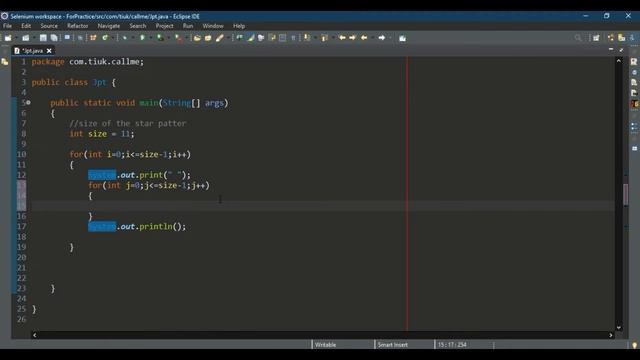Open the New dropdown arrow beside New icon
The height and width of the screenshot is (360, 640).
(16, 38)
